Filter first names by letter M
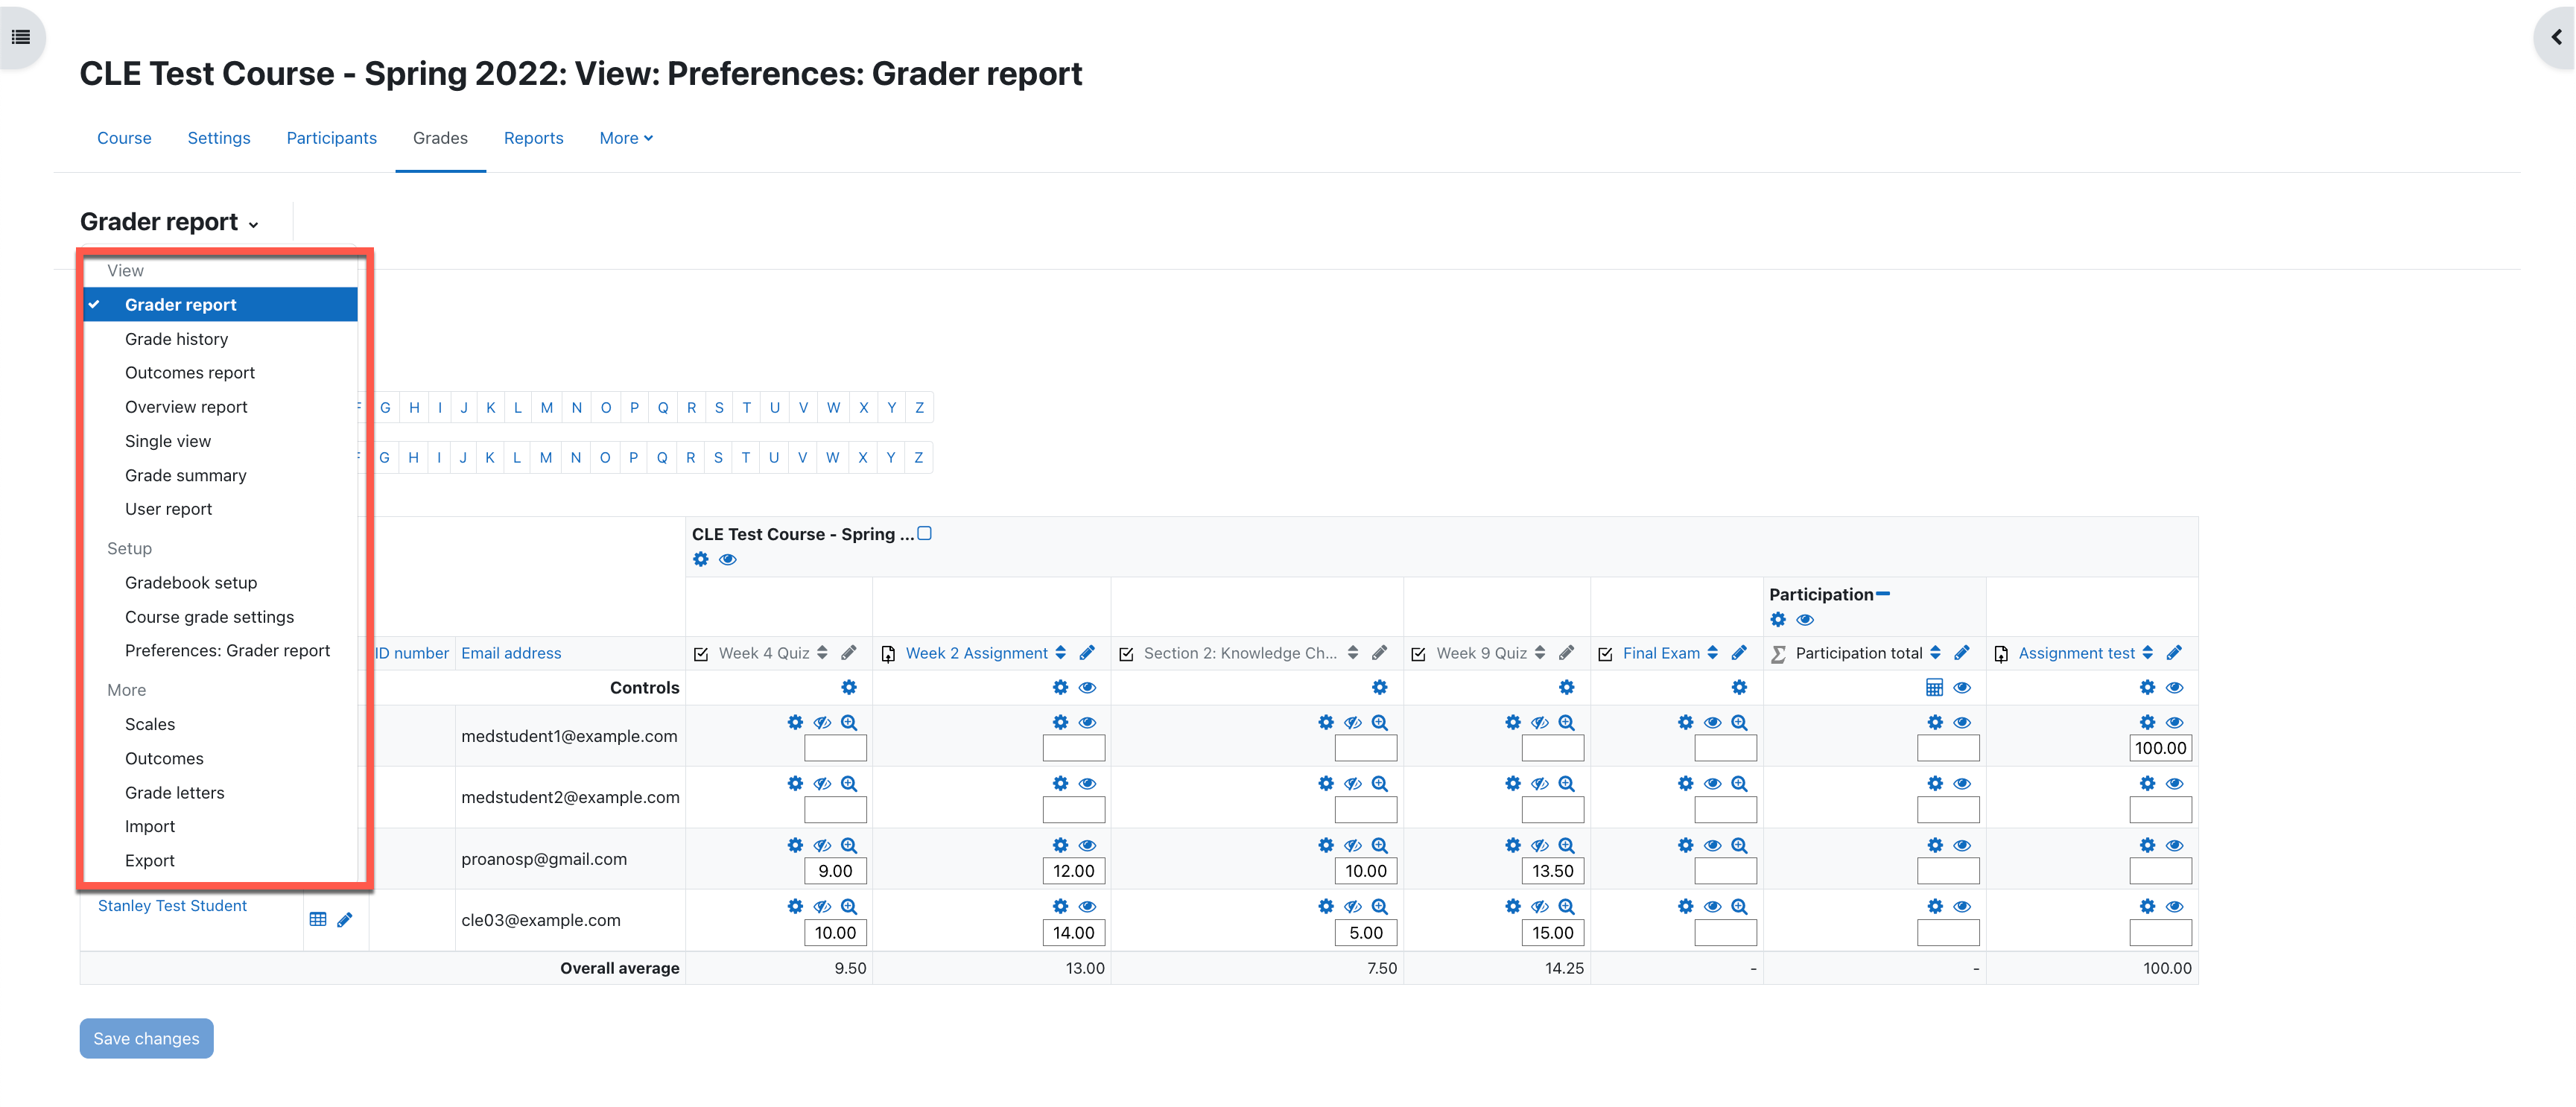This screenshot has width=2576, height=1107. (547, 408)
